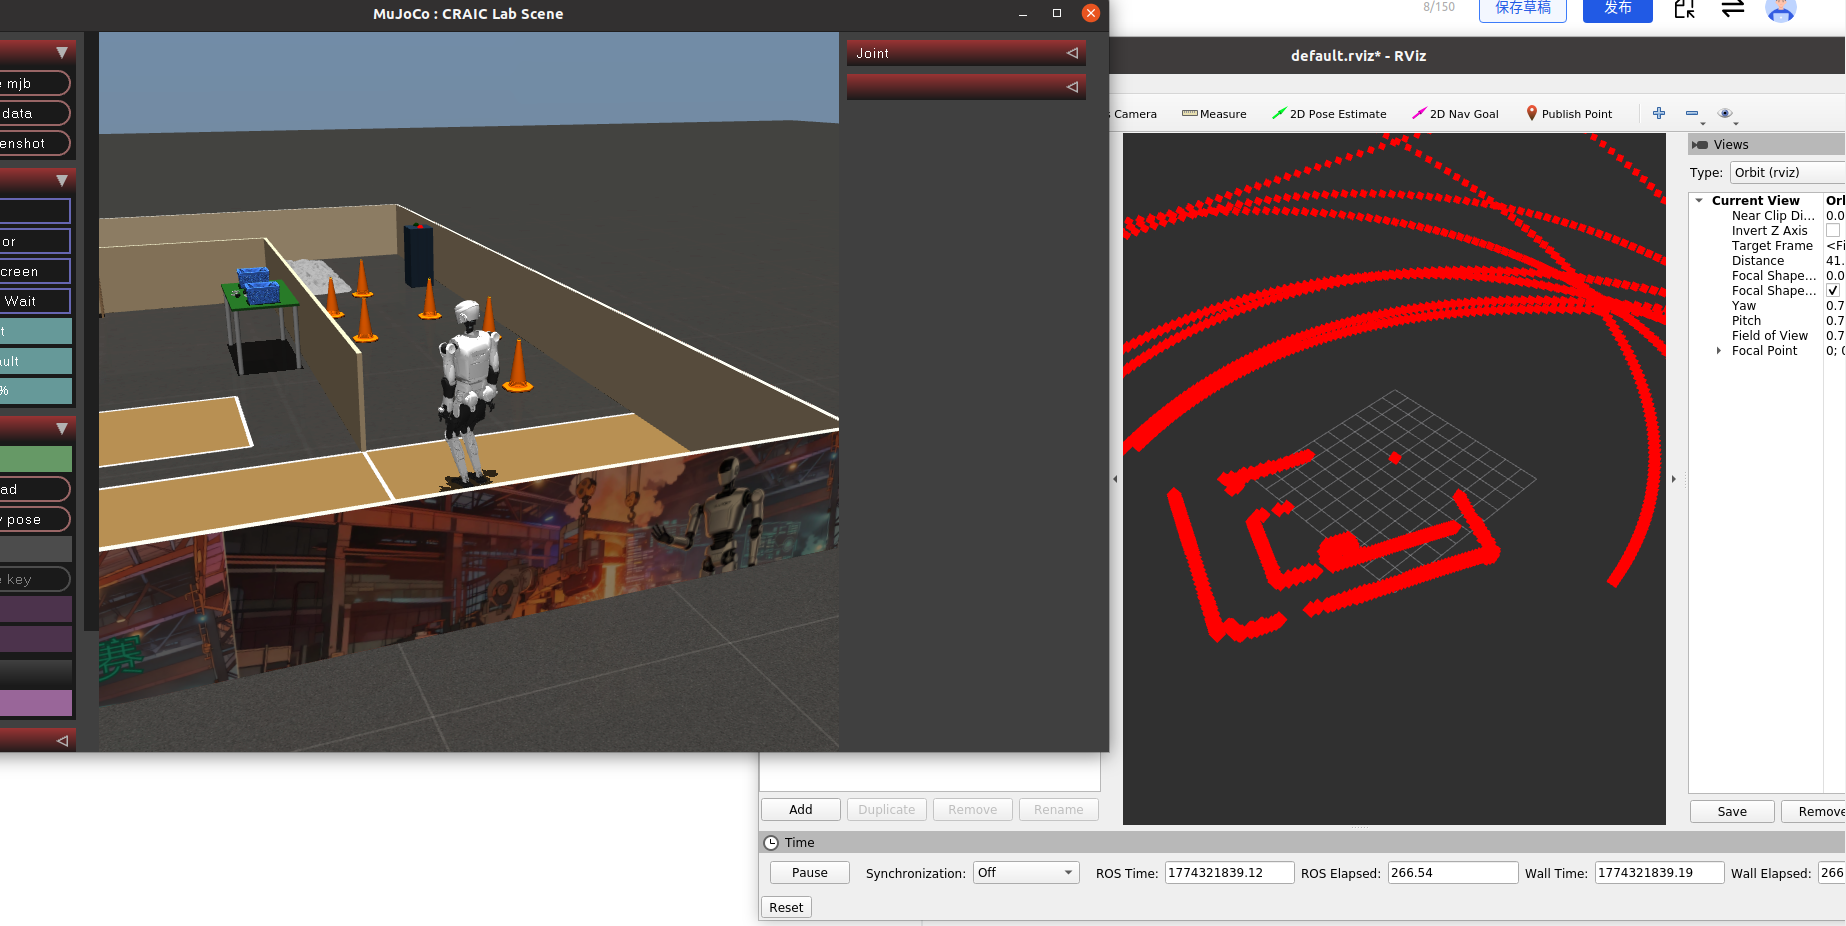Open the view Type Orbit combo box
This screenshot has width=1846, height=926.
click(x=1787, y=173)
